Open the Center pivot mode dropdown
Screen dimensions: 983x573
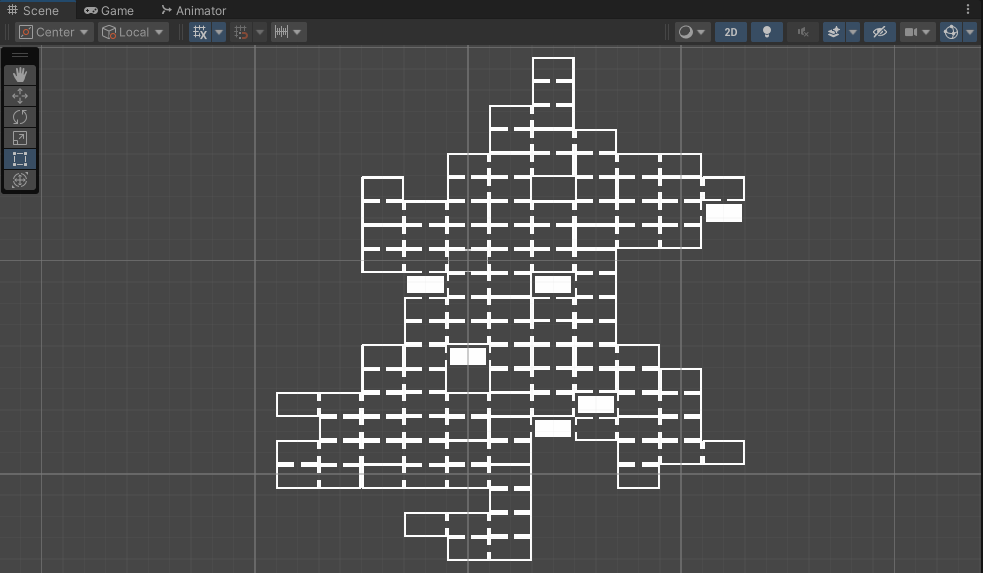(x=55, y=32)
